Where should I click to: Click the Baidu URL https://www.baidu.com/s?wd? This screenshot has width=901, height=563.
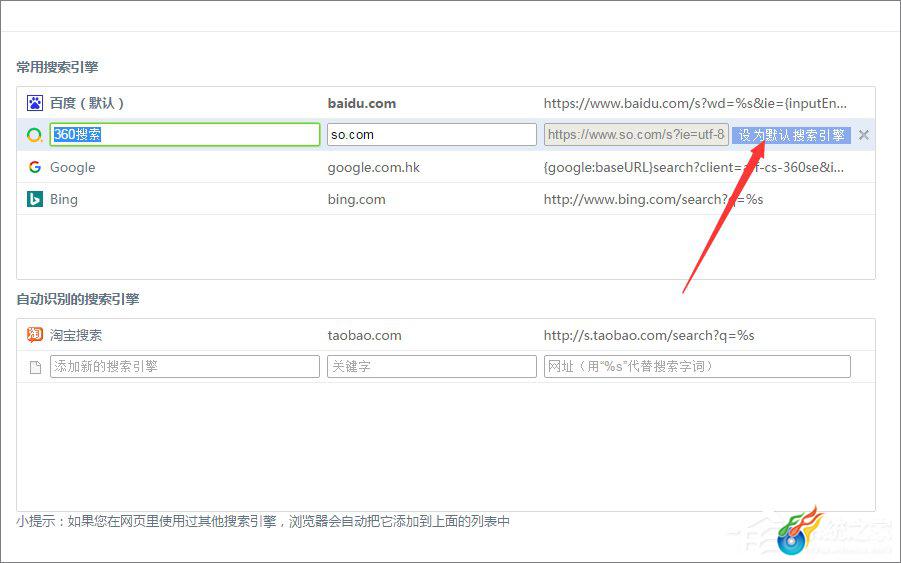coord(695,103)
